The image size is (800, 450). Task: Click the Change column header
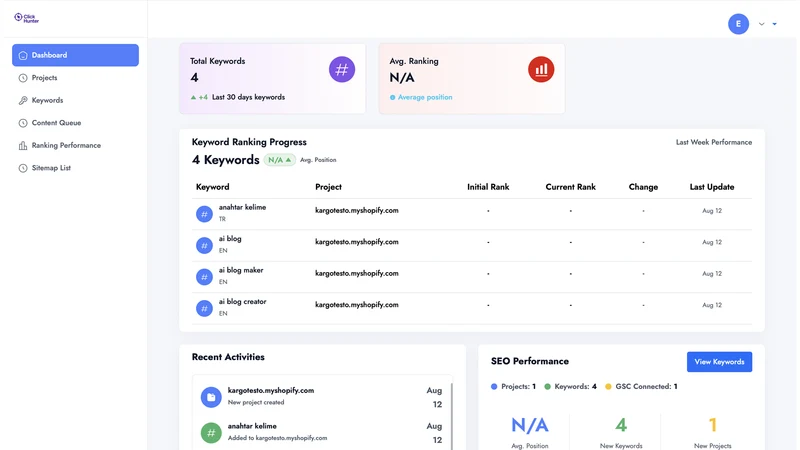(643, 187)
